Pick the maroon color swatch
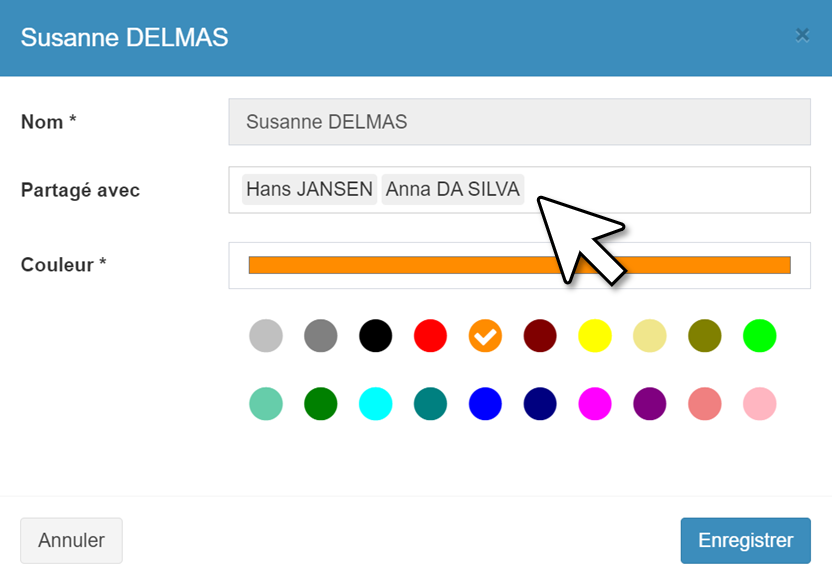832x584 pixels. 541,336
